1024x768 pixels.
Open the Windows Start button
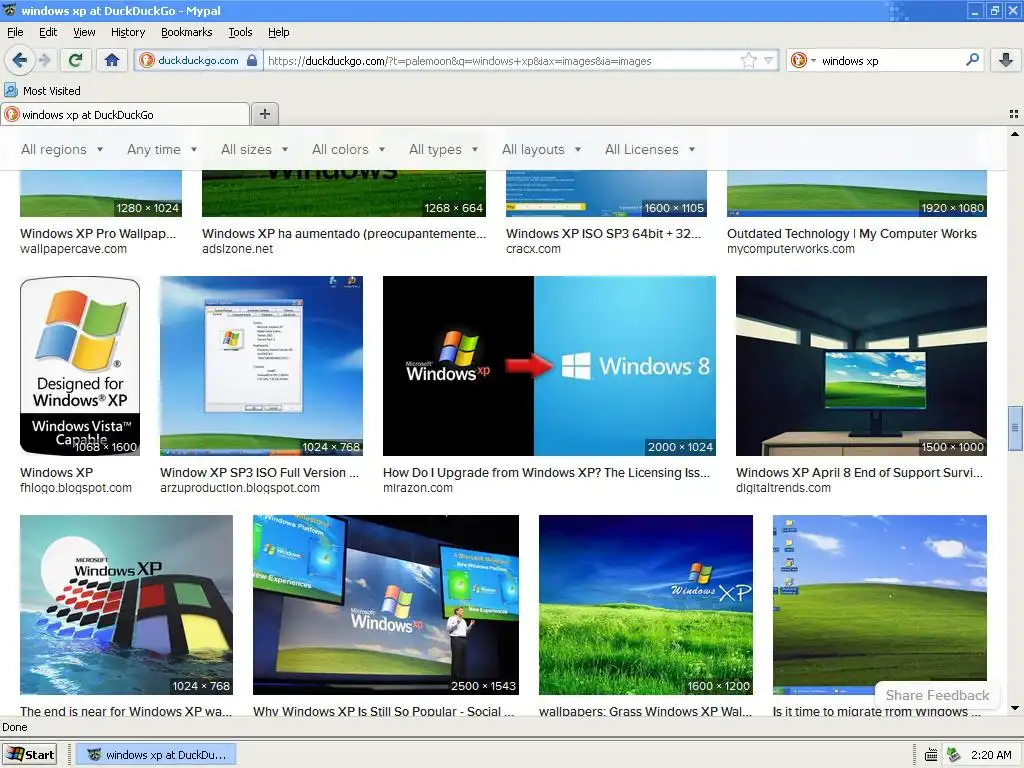pos(30,754)
